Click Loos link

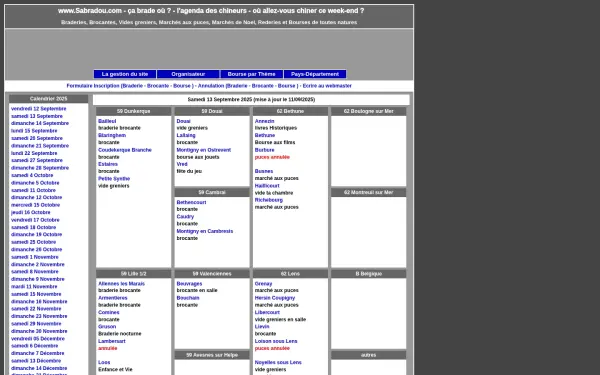pos(104,362)
